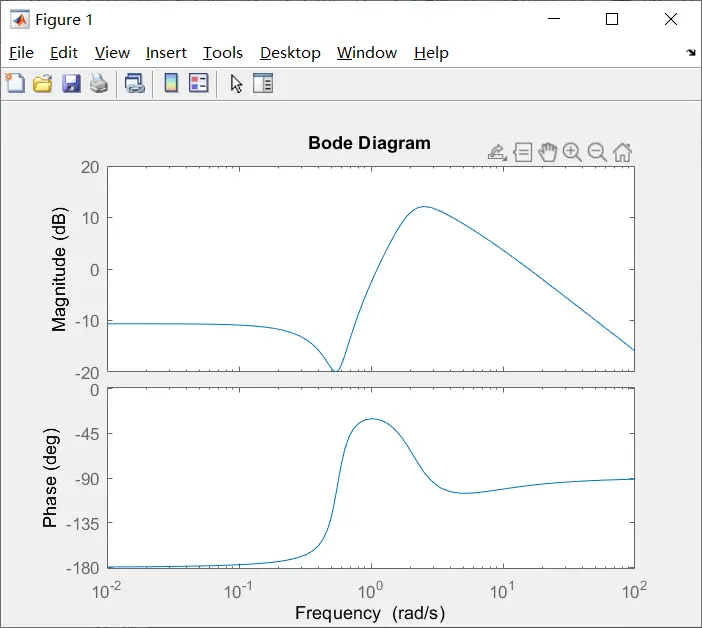Open the File menu

21,53
